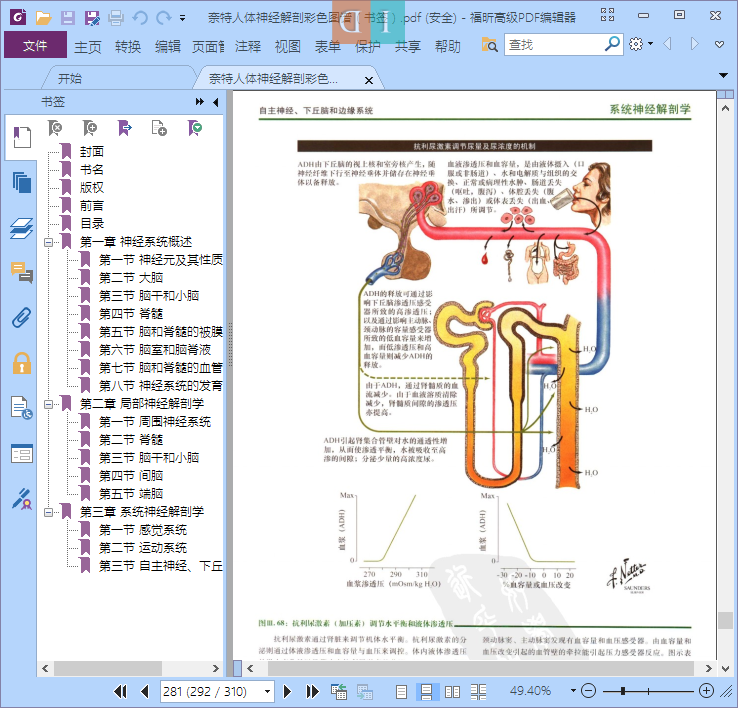Open the Bookmarks sidebar panel icon
The width and height of the screenshot is (738, 708).
[x=22, y=137]
